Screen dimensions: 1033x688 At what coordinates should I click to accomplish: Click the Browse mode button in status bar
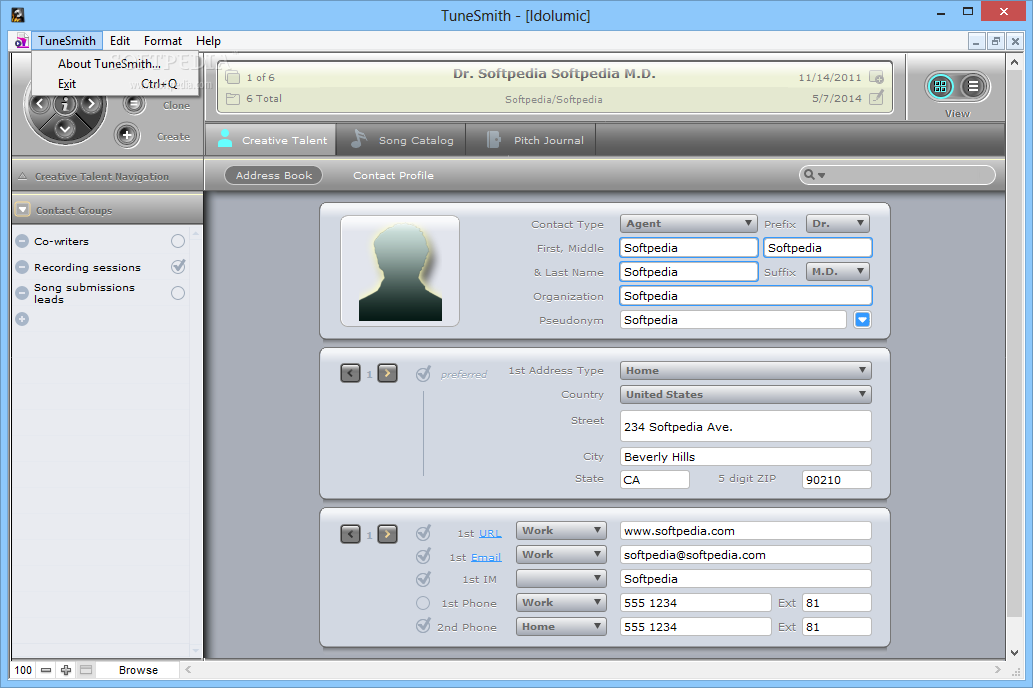(x=138, y=670)
